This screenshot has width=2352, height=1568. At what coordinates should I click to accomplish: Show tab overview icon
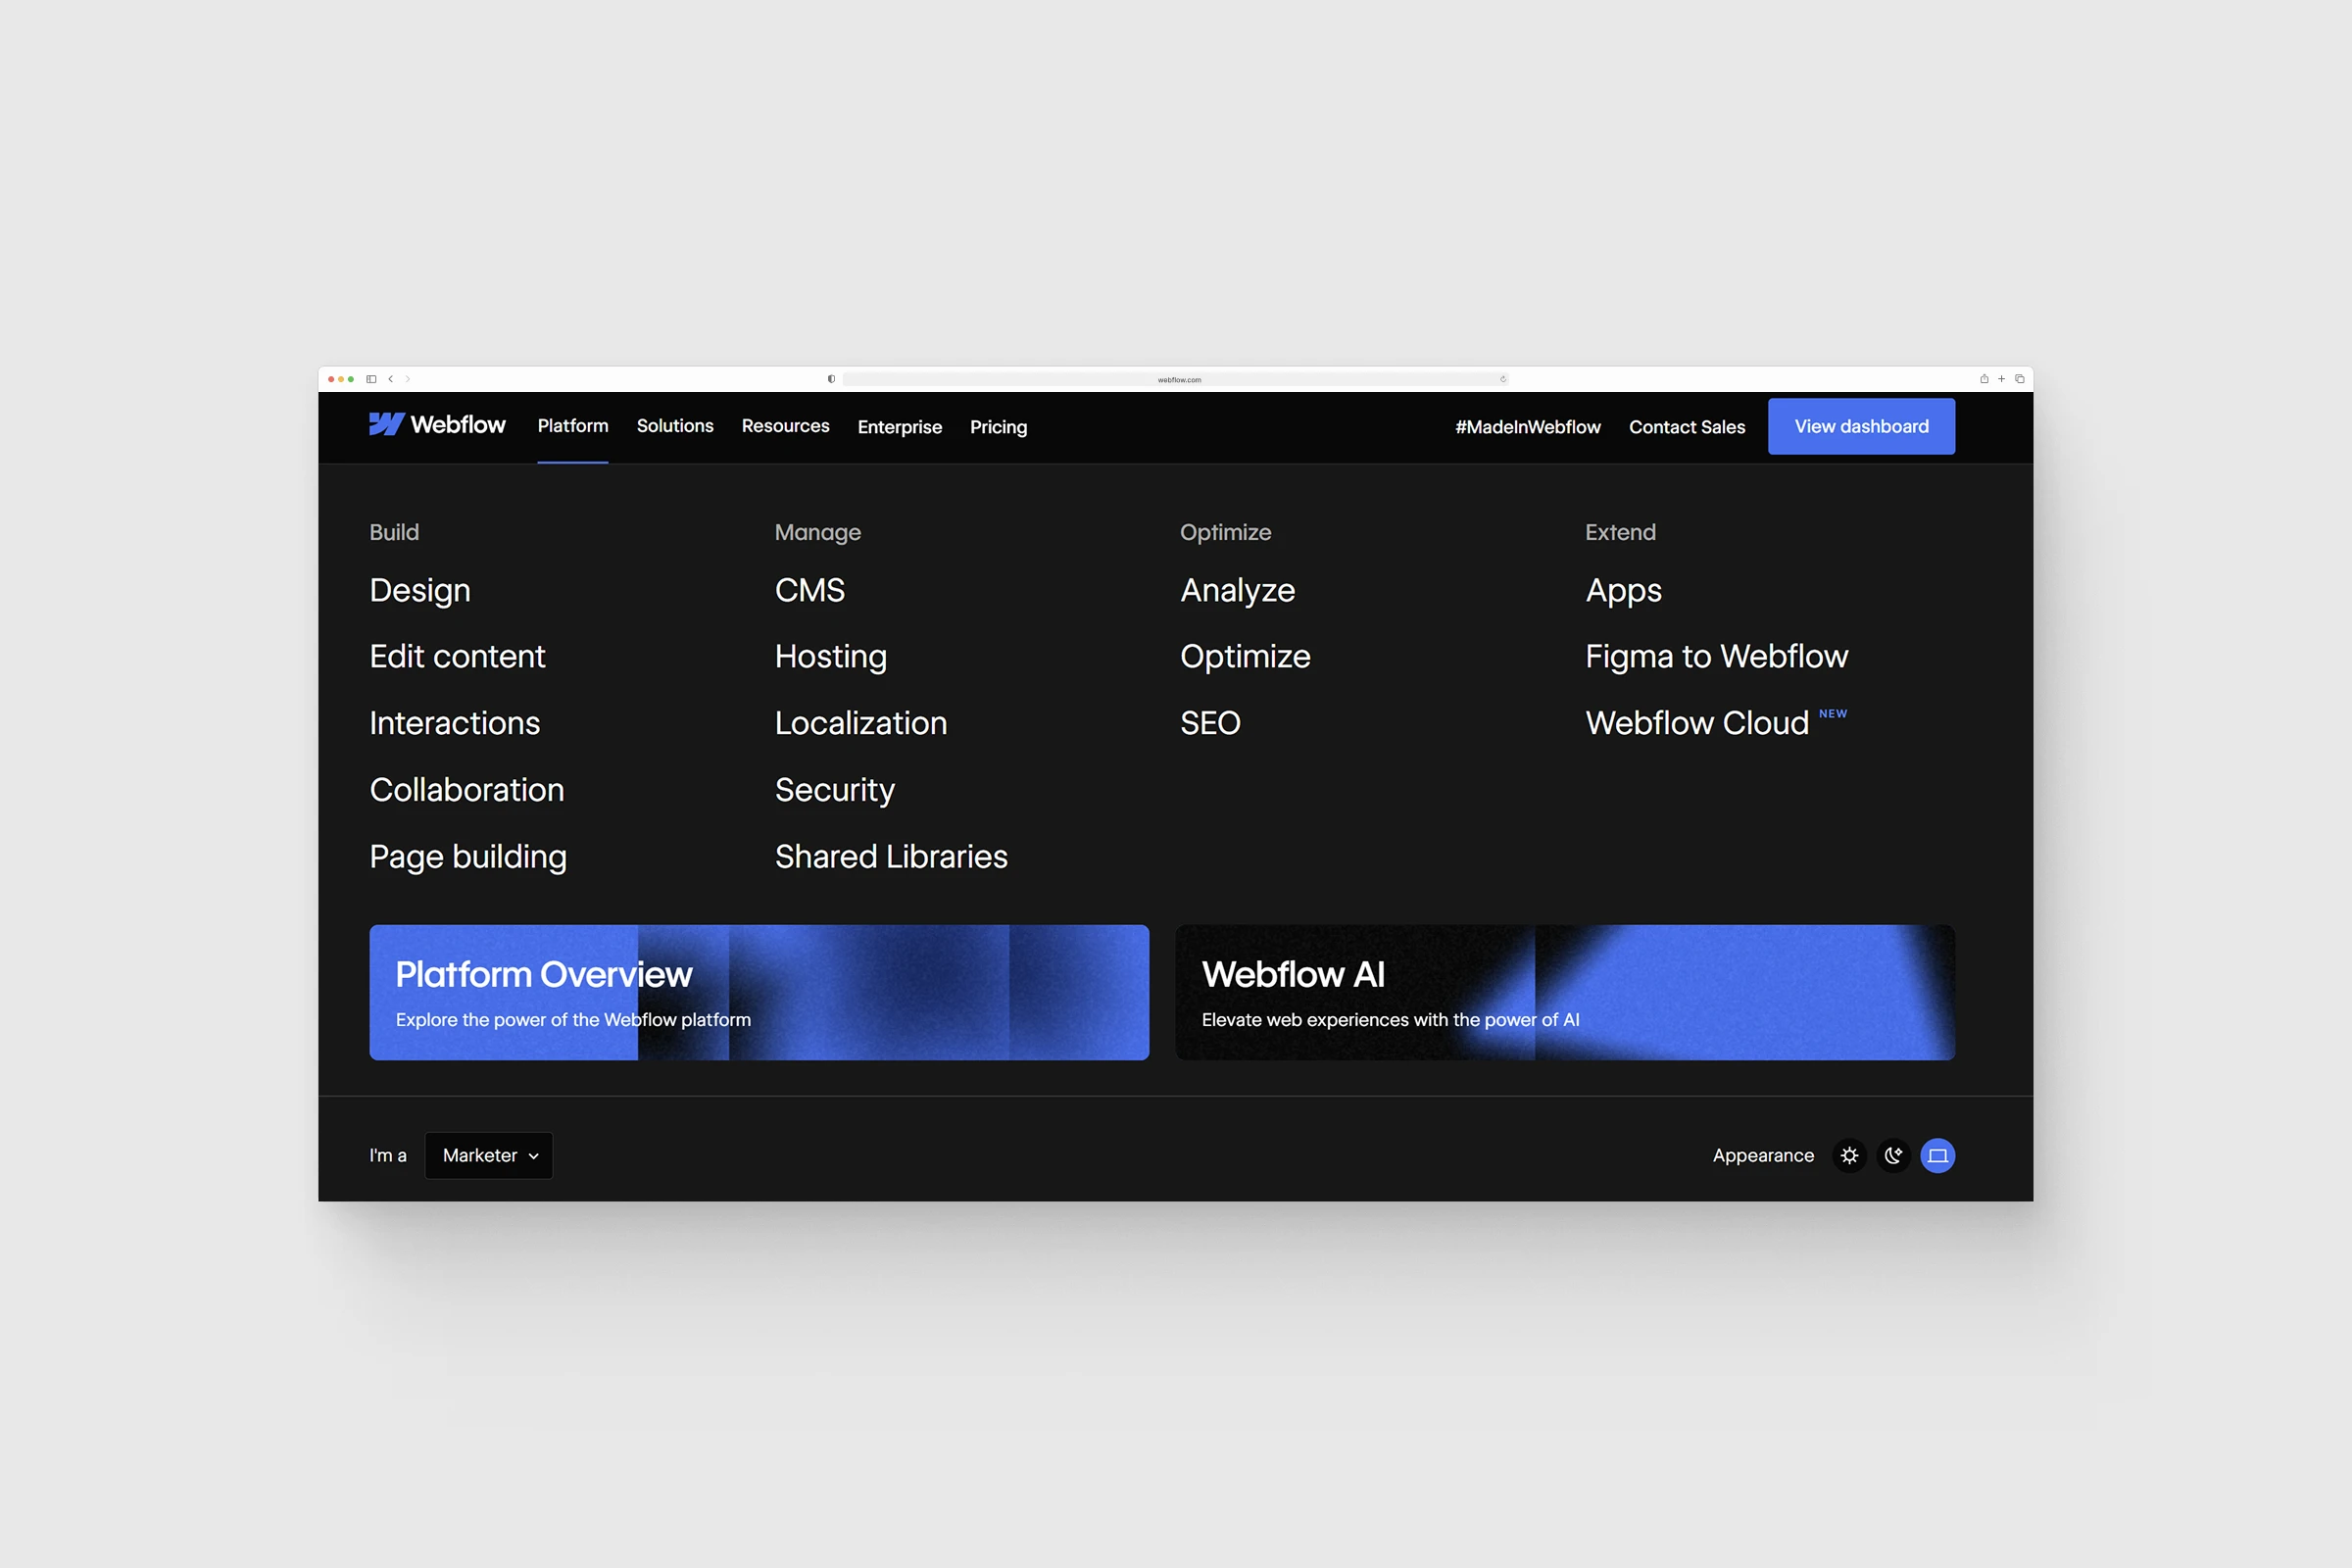click(x=2020, y=379)
